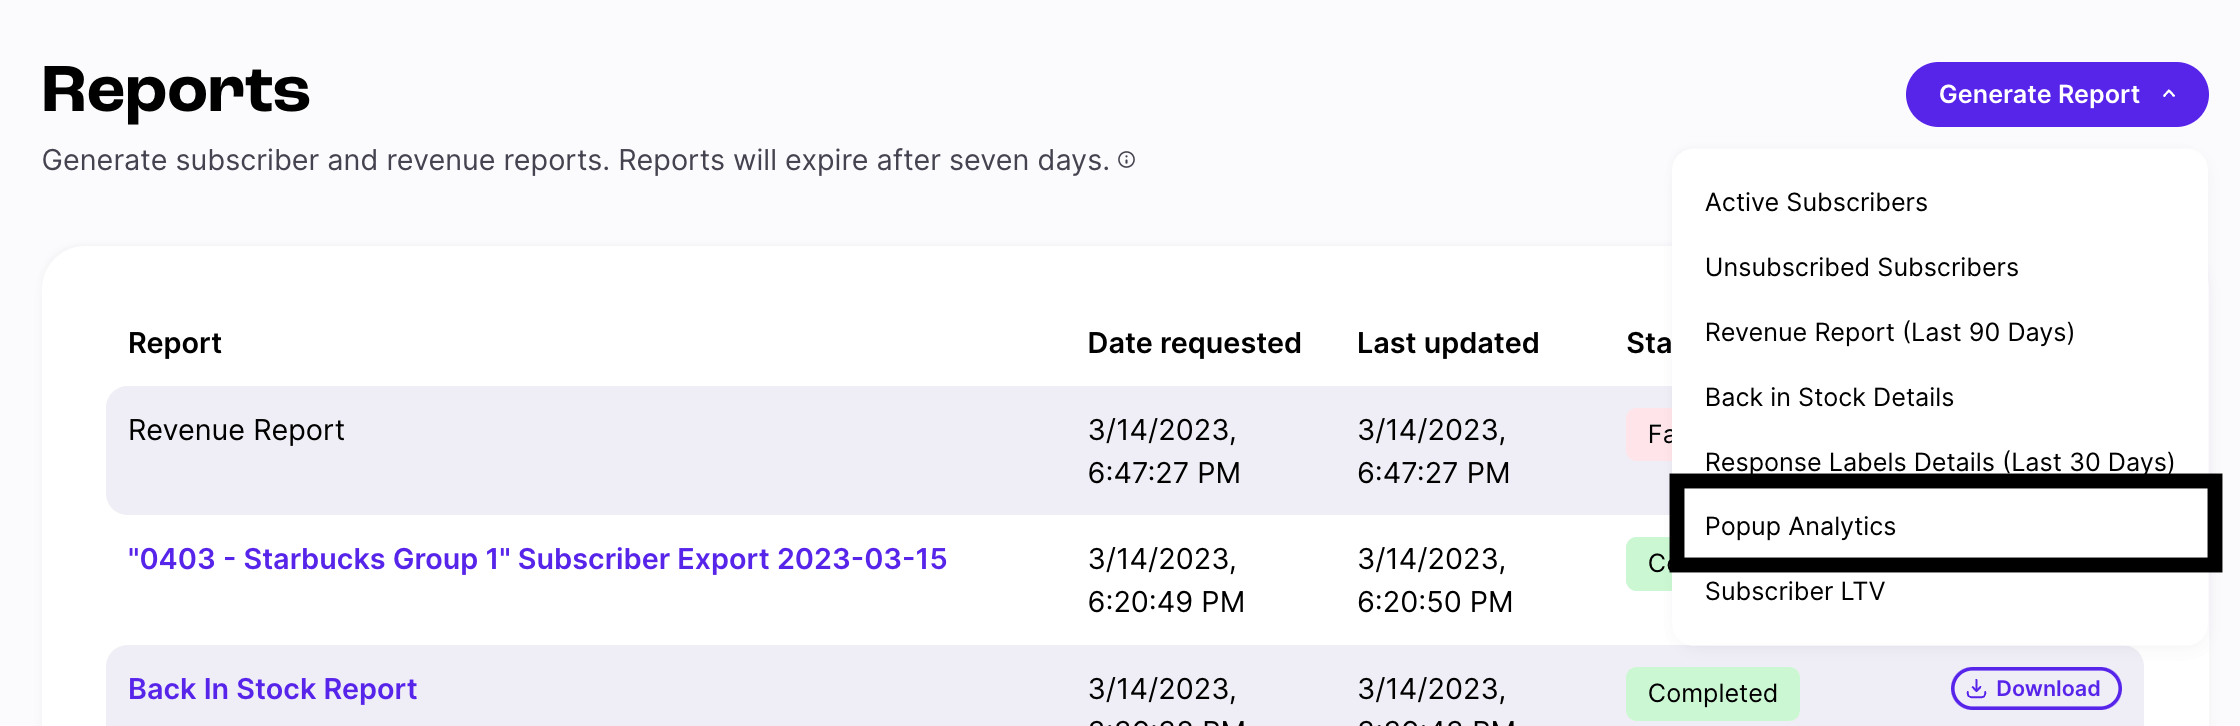The width and height of the screenshot is (2240, 726).
Task: Generate the Revenue Report (Last 90 Days)
Action: pyautogui.click(x=1890, y=332)
